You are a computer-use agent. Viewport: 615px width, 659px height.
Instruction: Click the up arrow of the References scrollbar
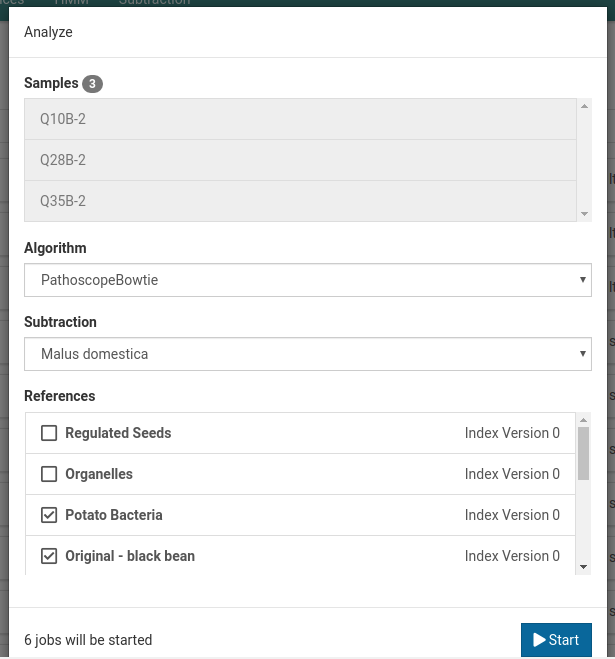click(x=583, y=420)
